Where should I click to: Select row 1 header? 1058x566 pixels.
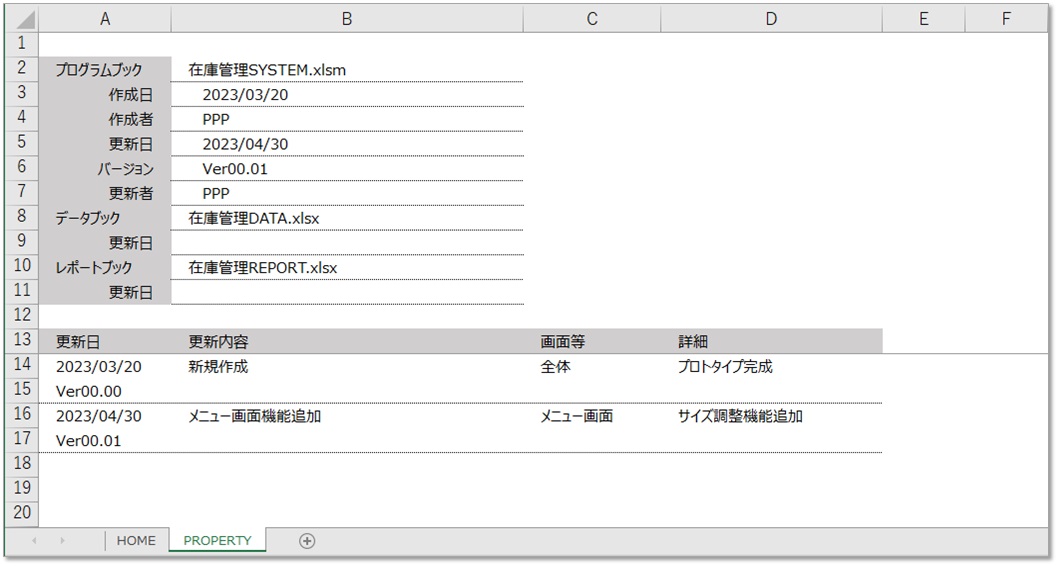coord(22,44)
